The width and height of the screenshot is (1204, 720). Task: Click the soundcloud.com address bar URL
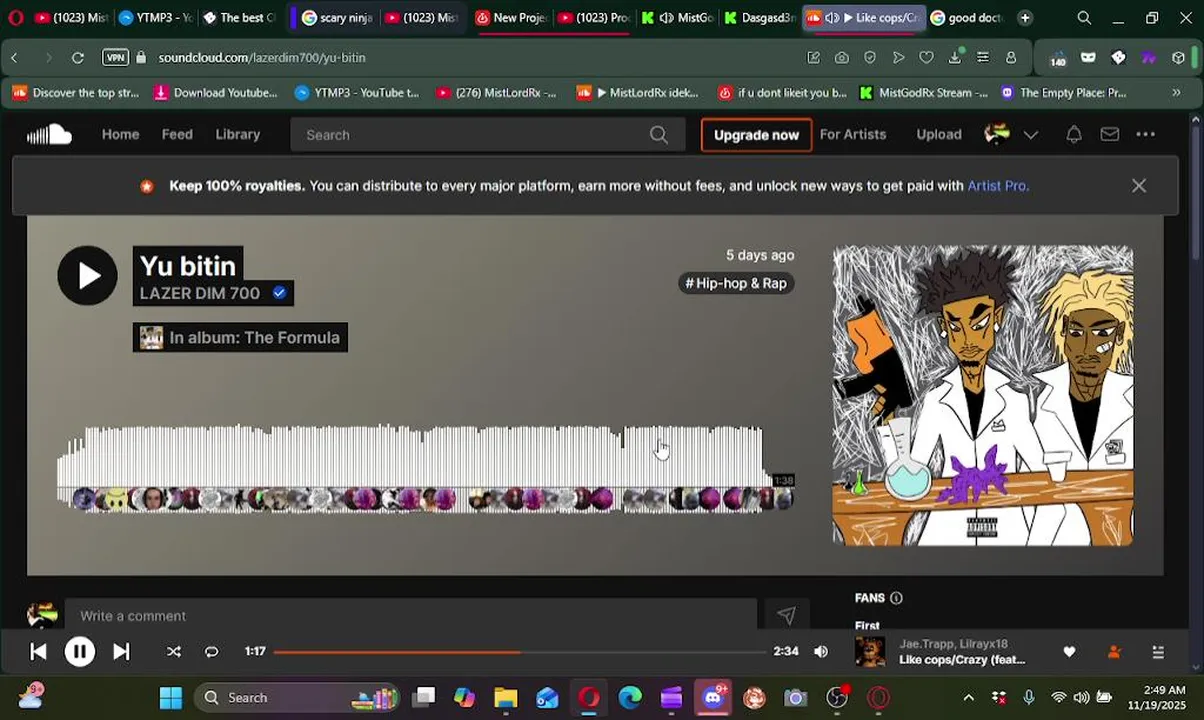tap(262, 58)
